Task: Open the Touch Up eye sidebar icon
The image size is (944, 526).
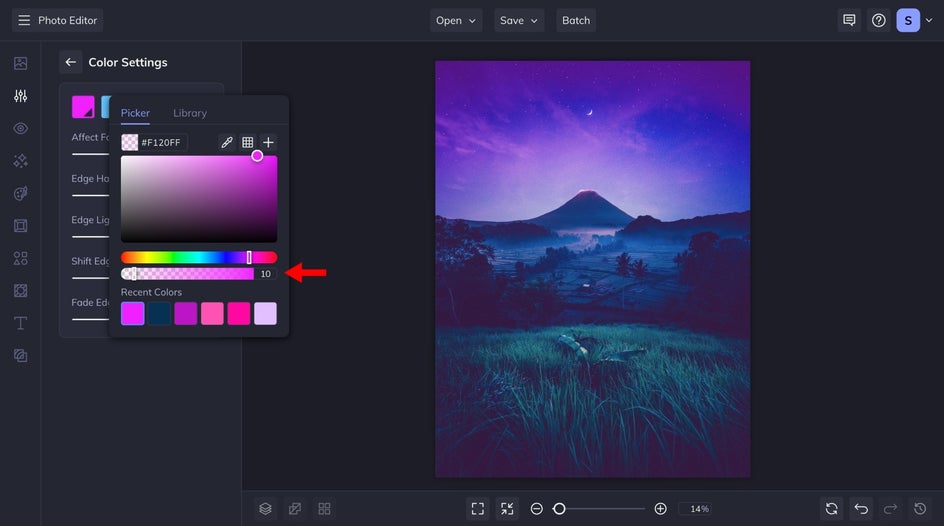Action: pyautogui.click(x=20, y=128)
